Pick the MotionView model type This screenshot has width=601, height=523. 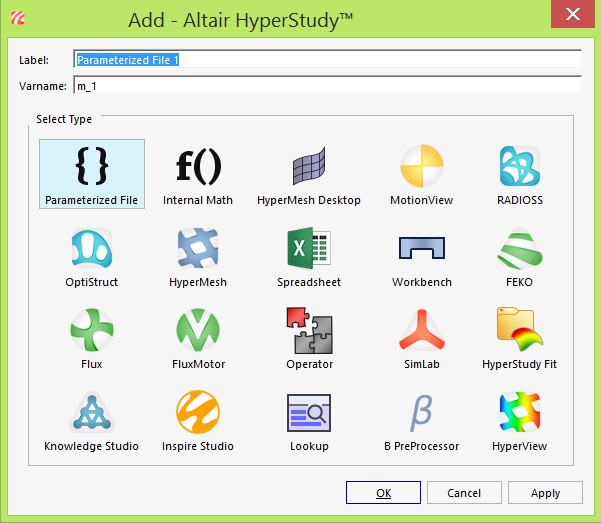[422, 166]
